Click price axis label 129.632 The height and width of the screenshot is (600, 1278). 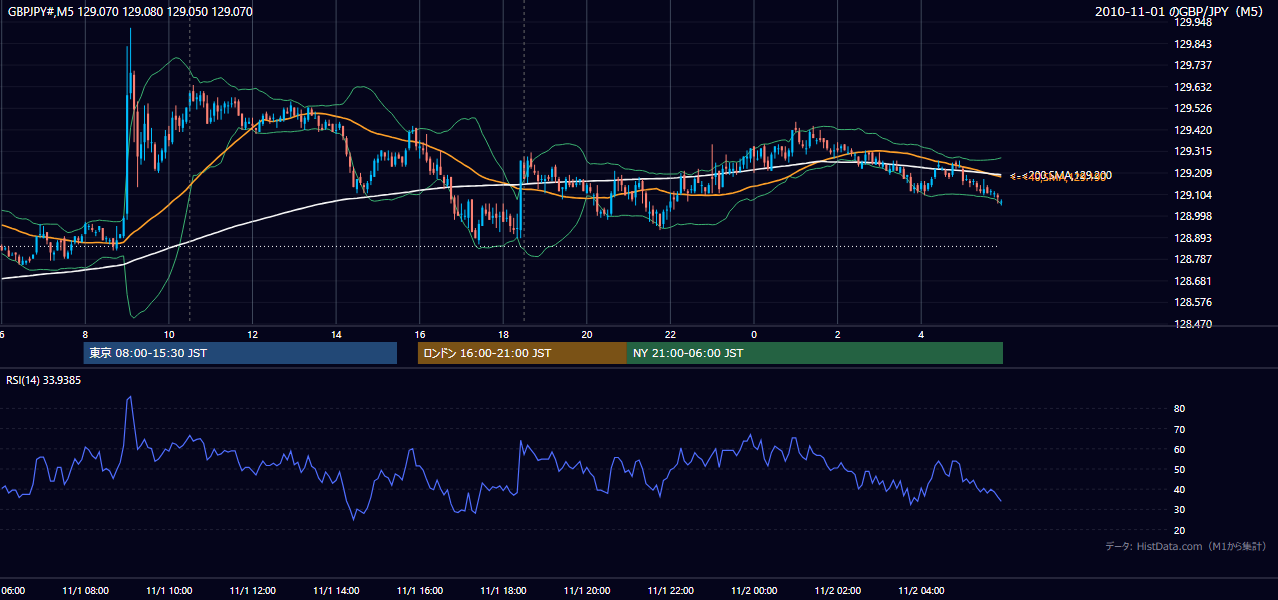tap(1194, 87)
